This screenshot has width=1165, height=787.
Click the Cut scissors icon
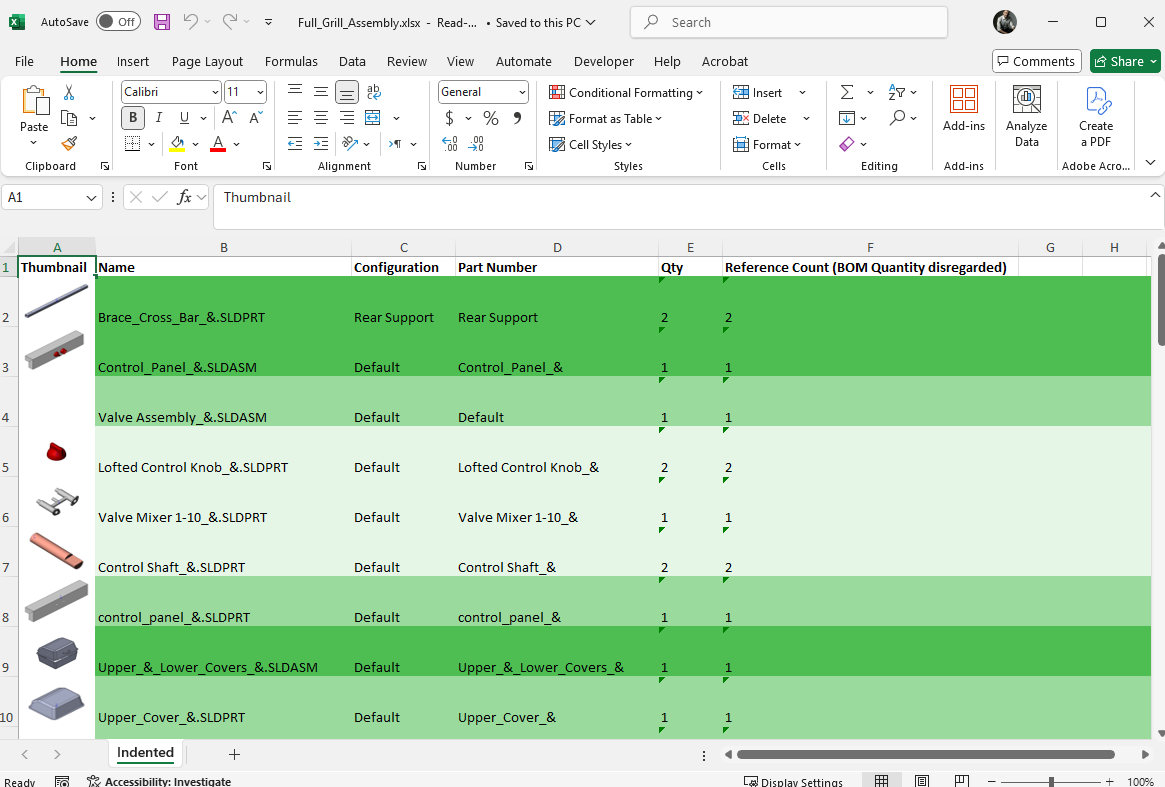(69, 92)
